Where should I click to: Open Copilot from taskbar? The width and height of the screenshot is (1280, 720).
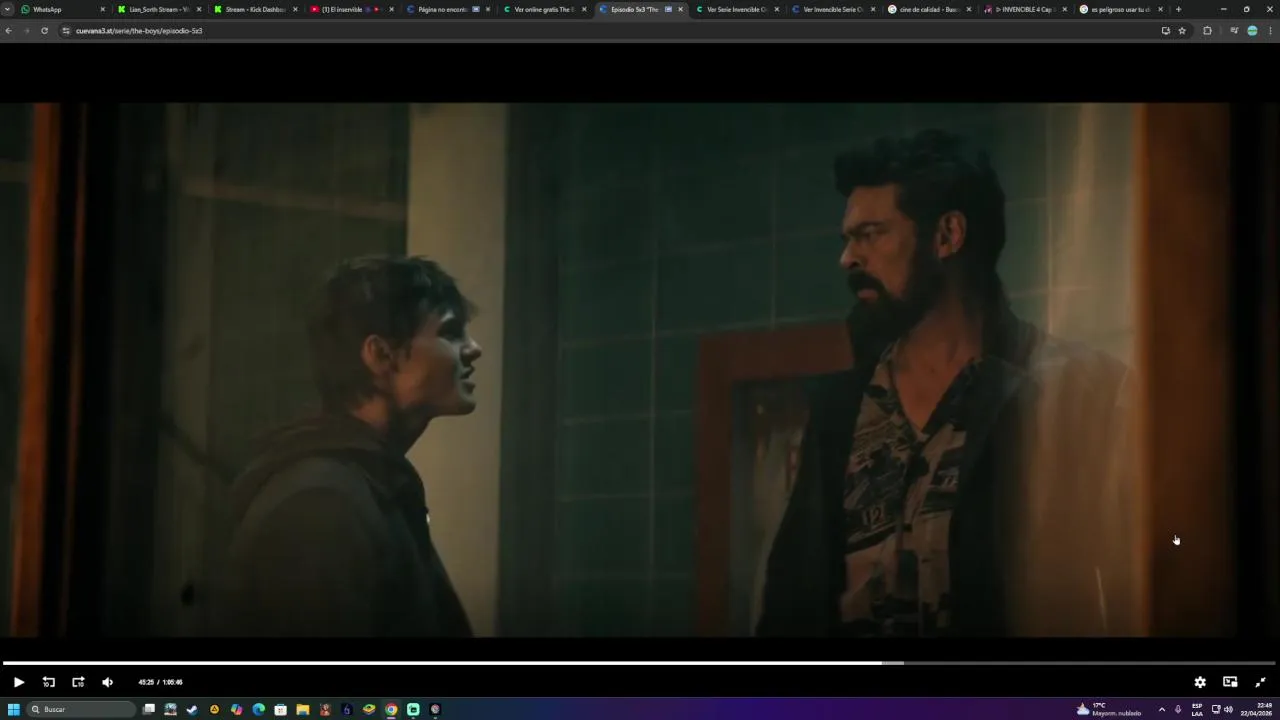click(236, 709)
